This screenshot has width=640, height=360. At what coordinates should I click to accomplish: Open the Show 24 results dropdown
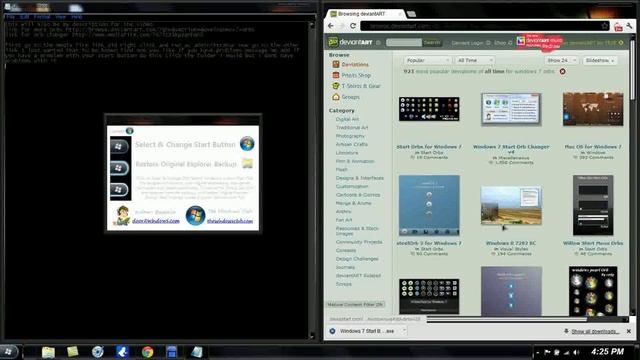[x=561, y=60]
